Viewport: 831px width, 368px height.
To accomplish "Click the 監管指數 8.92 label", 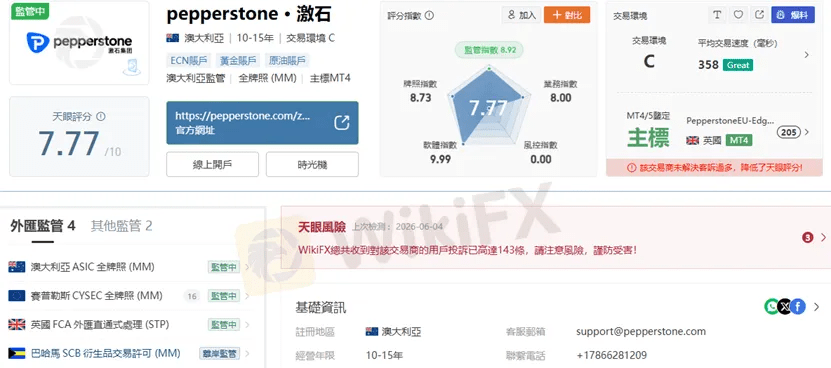I will pos(489,50).
